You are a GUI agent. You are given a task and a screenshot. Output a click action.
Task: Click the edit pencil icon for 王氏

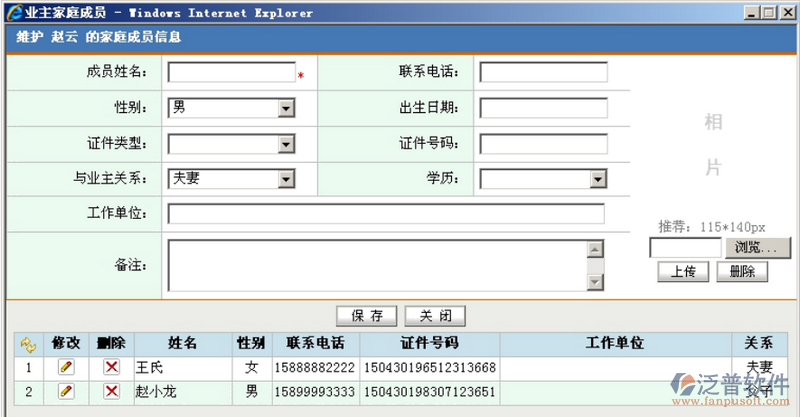67,367
